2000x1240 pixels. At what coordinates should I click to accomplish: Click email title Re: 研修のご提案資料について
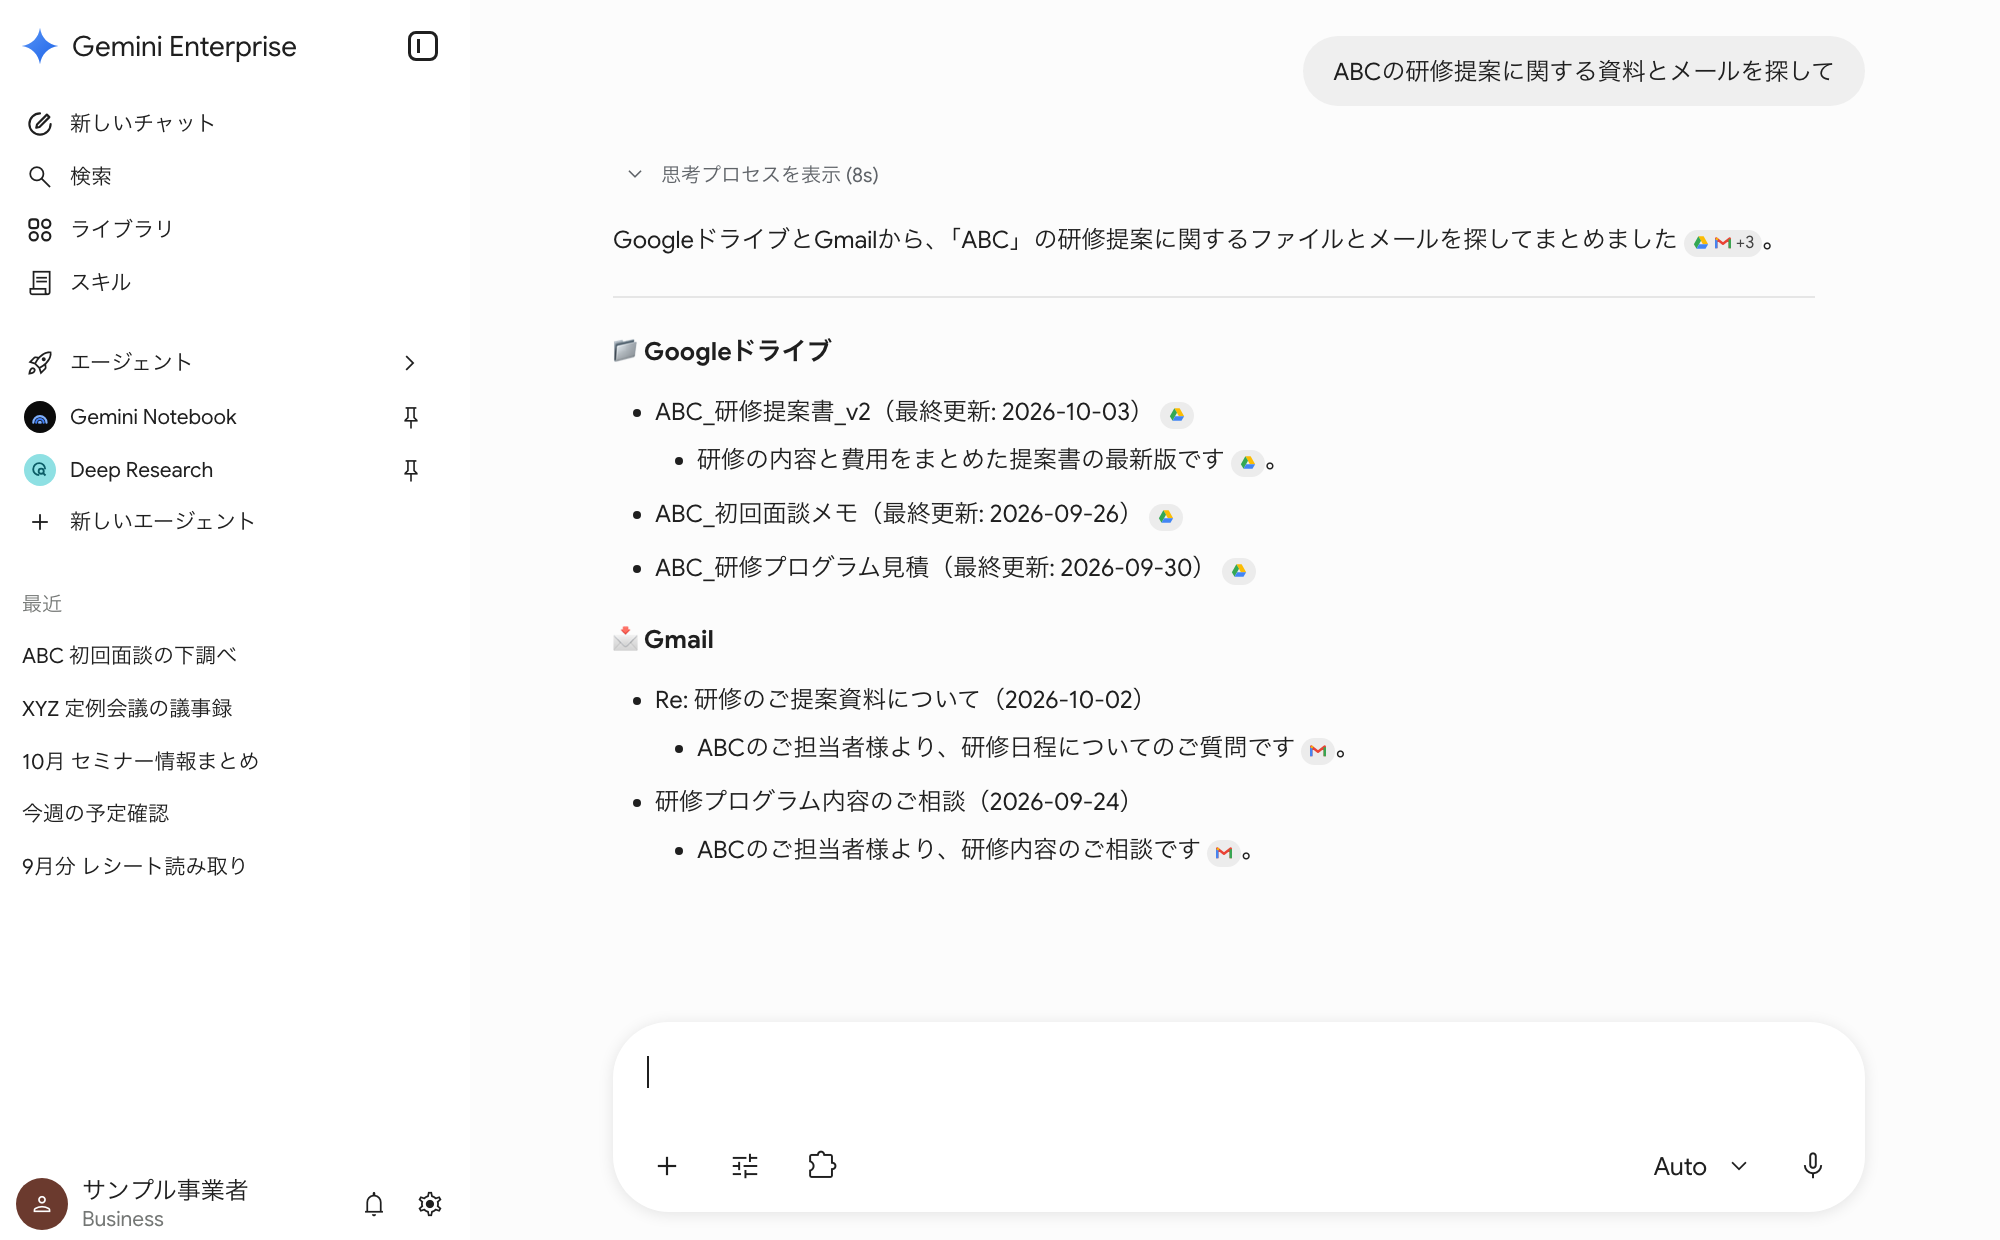818,699
